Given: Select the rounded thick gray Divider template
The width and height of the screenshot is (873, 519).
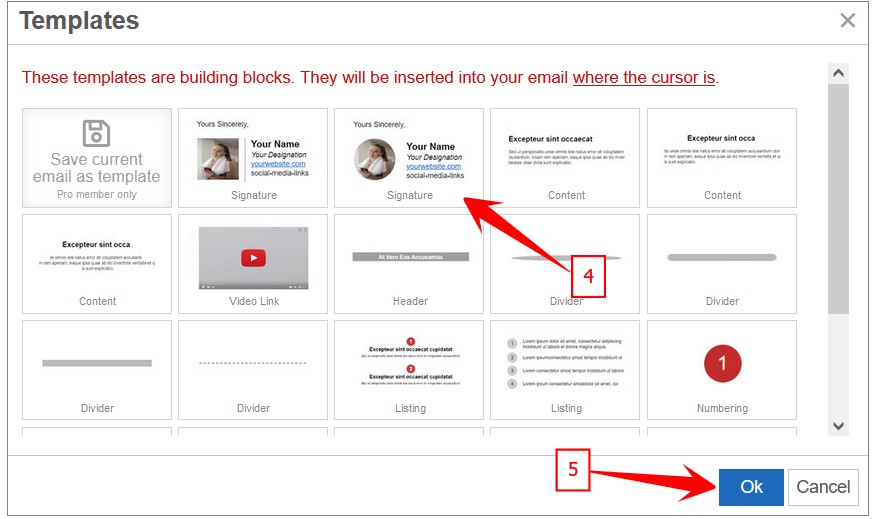Looking at the screenshot, I should [722, 264].
